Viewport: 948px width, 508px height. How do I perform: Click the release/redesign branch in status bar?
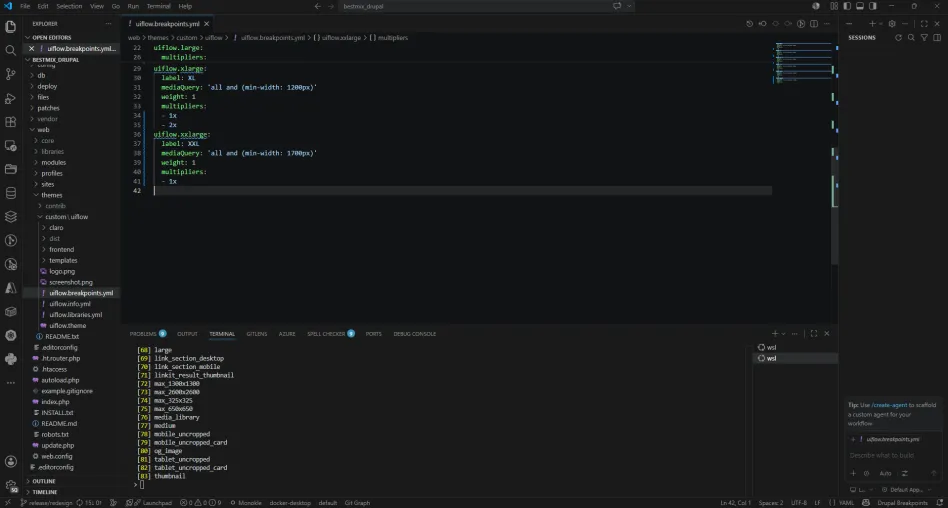coord(47,503)
